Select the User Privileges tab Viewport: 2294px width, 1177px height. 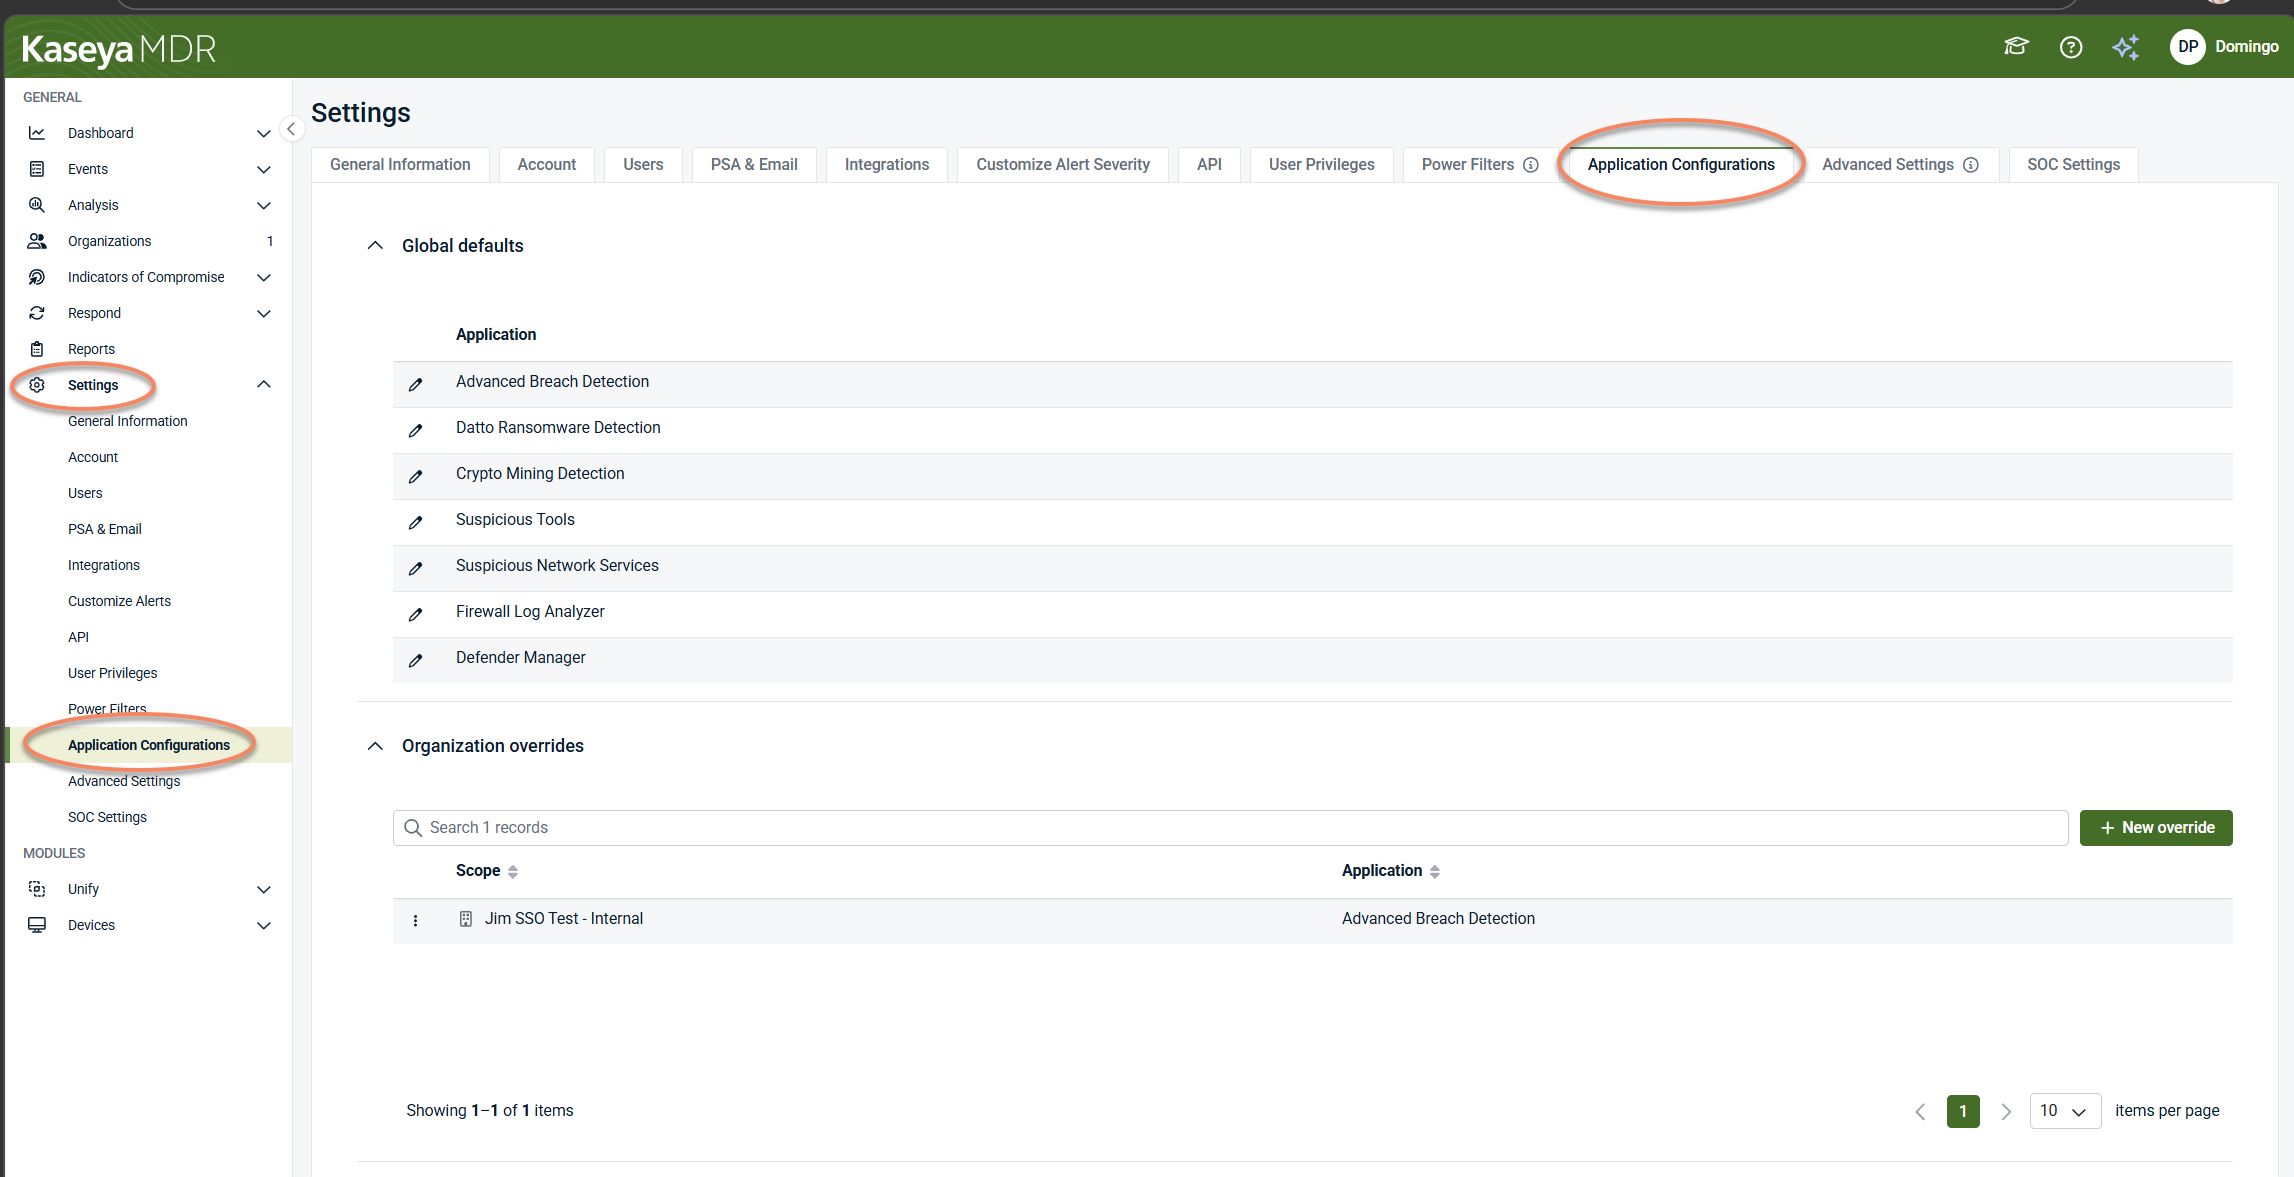click(1321, 165)
